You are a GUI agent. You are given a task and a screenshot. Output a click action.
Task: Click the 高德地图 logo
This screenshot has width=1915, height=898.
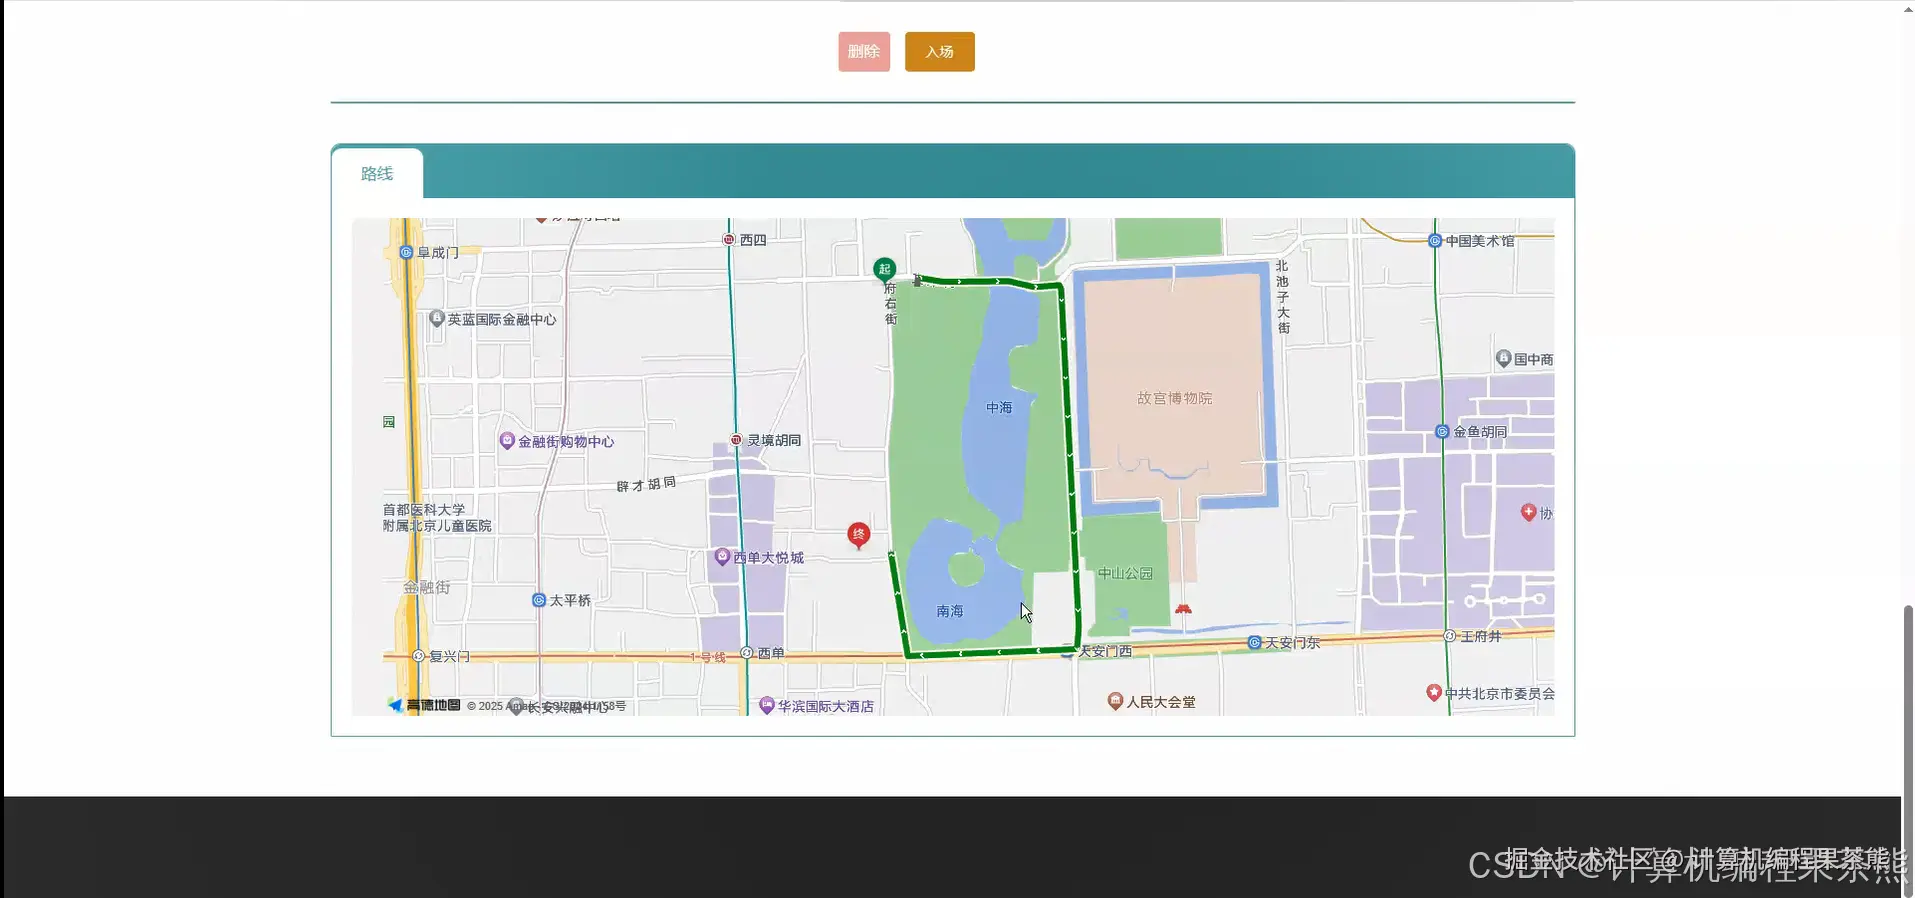424,705
